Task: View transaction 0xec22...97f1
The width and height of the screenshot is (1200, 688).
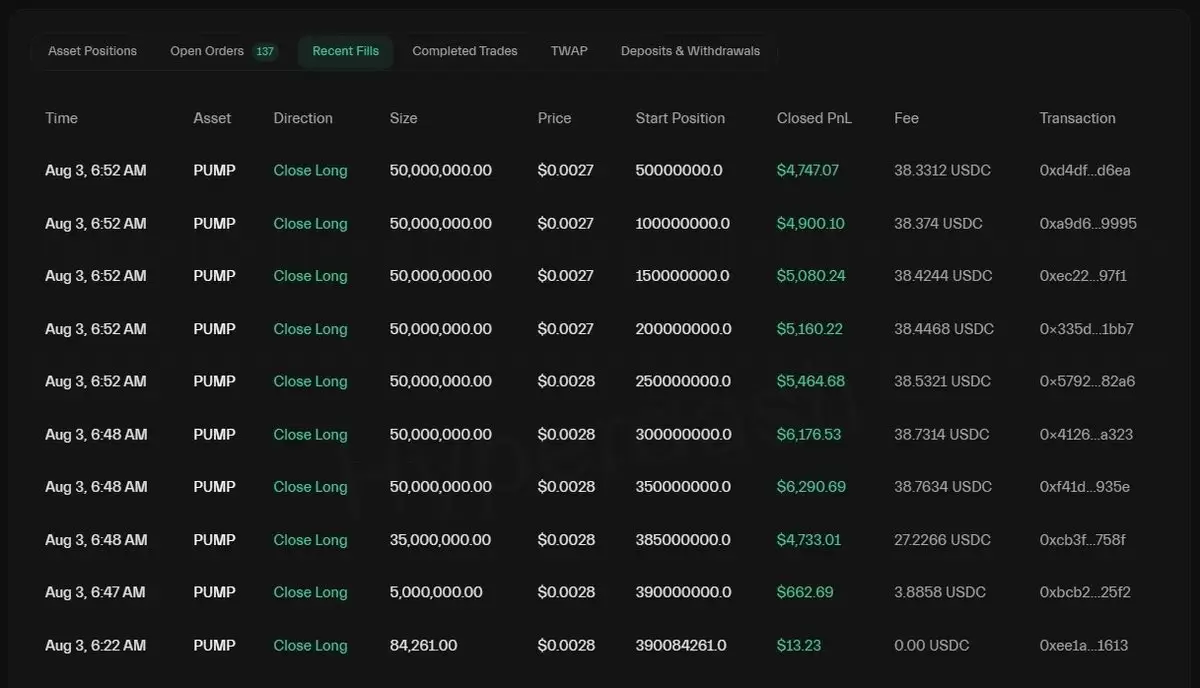Action: click(x=1083, y=276)
